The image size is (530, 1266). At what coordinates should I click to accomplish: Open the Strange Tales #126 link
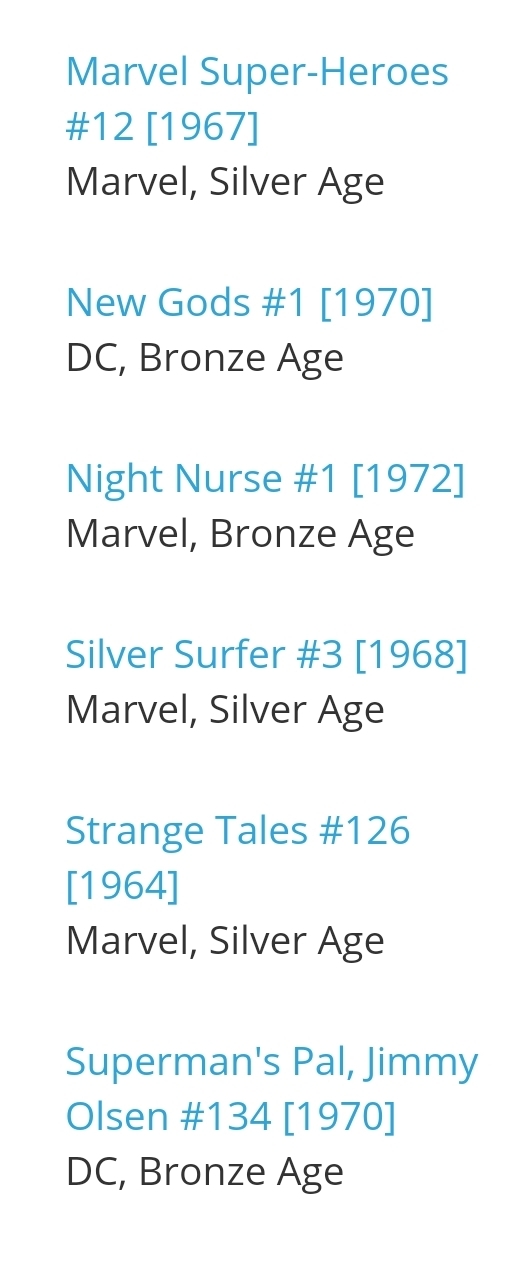(x=238, y=857)
